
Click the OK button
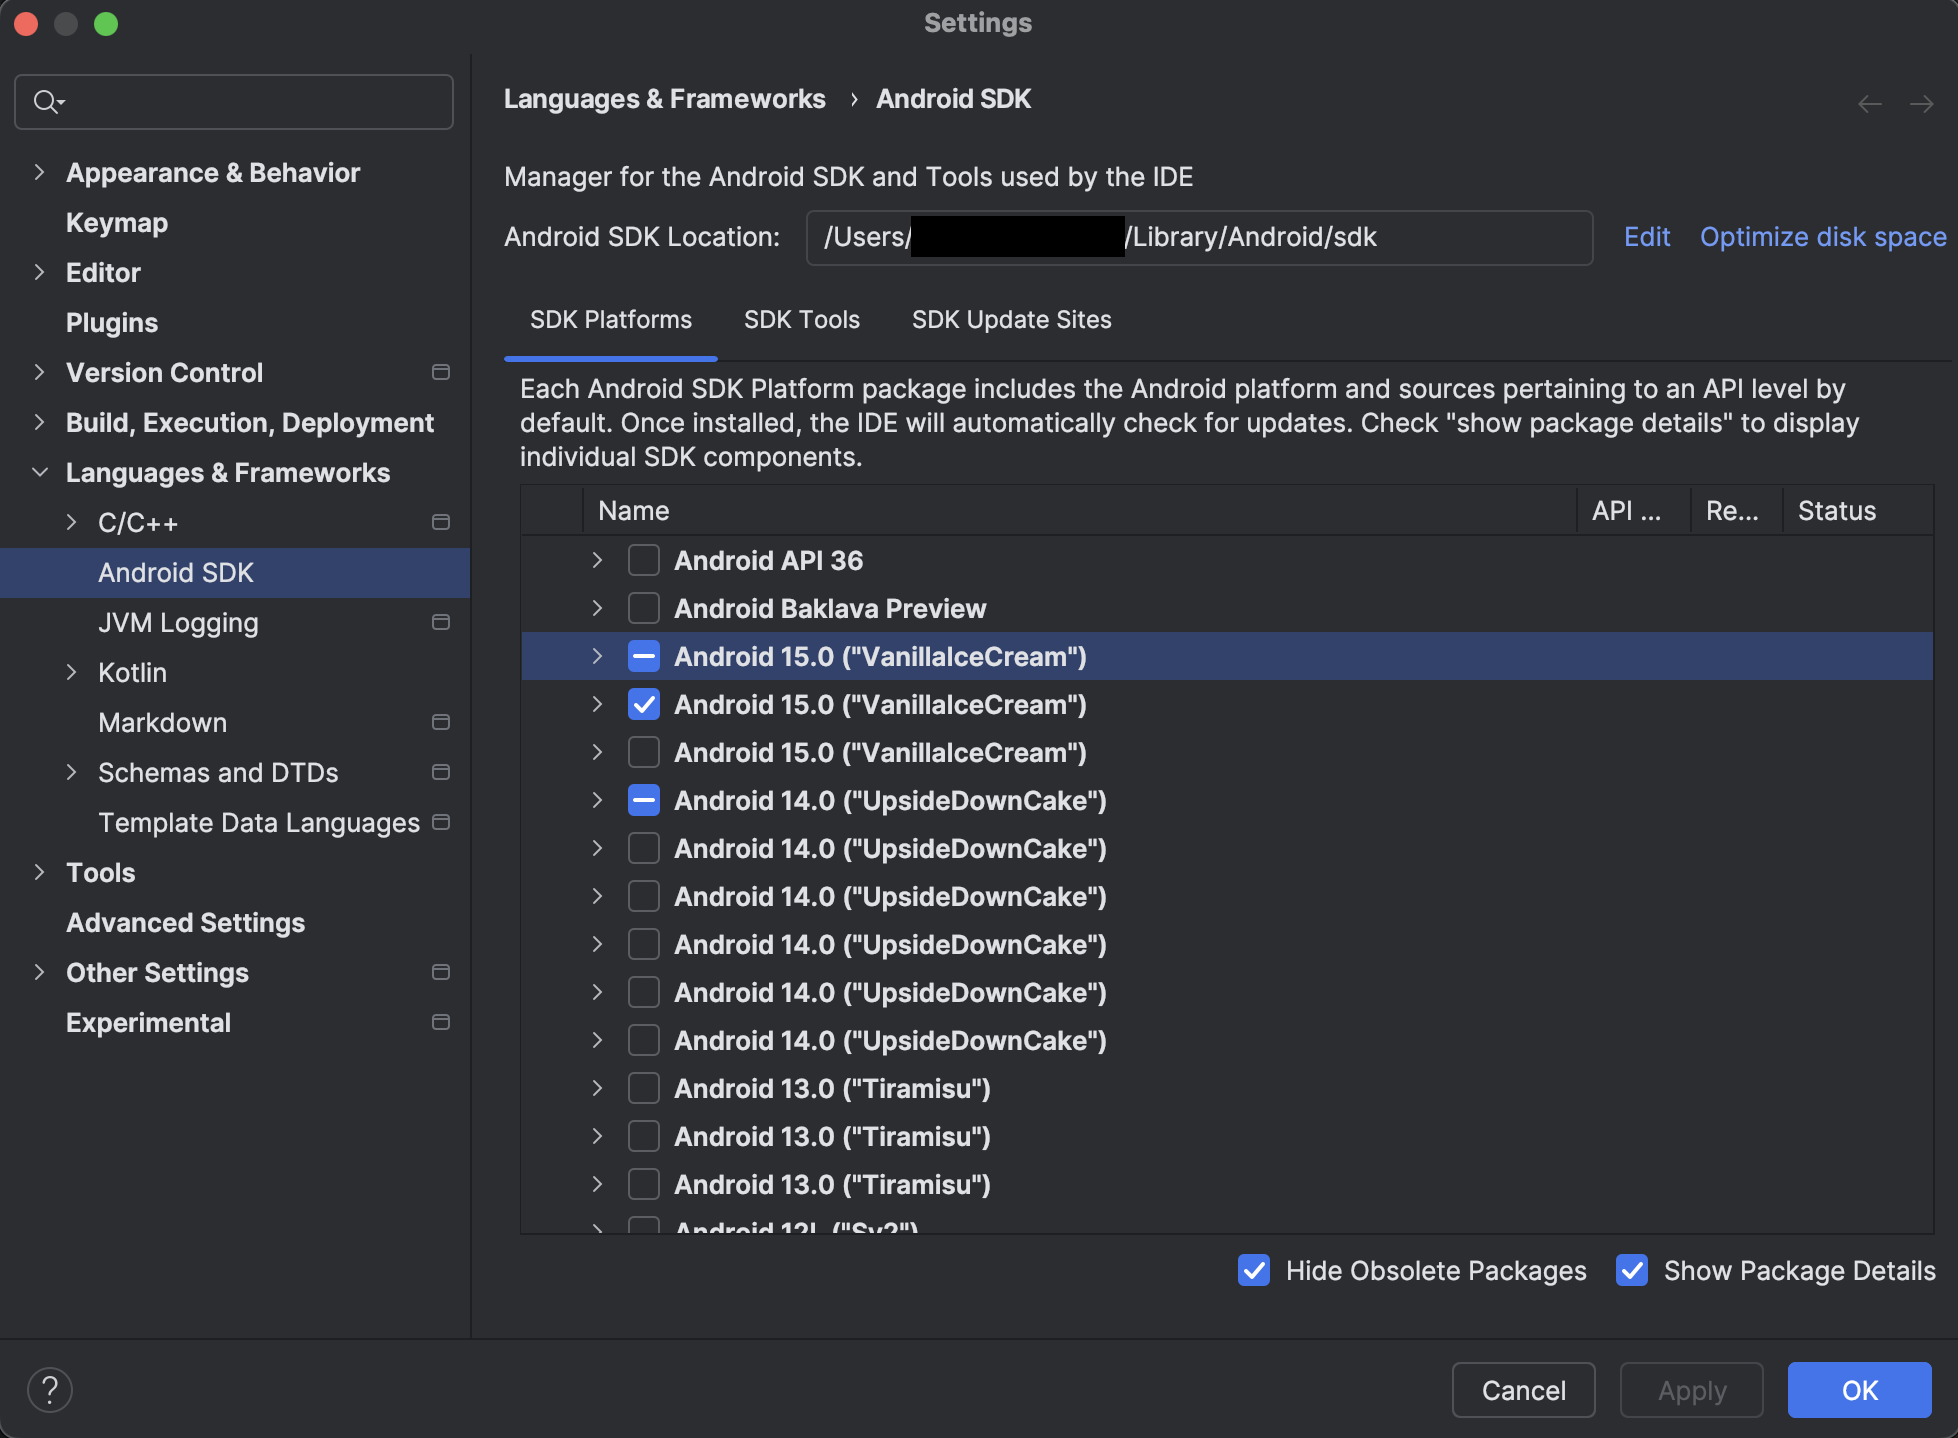pyautogui.click(x=1859, y=1390)
